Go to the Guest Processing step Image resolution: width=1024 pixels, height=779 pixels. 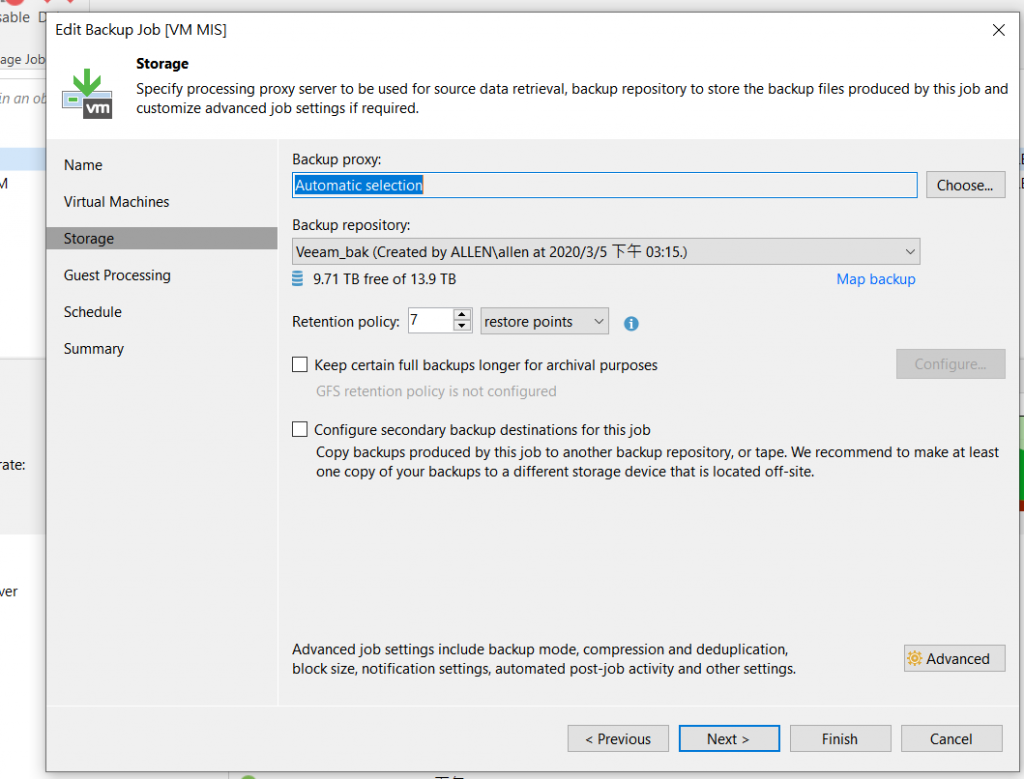(x=117, y=276)
